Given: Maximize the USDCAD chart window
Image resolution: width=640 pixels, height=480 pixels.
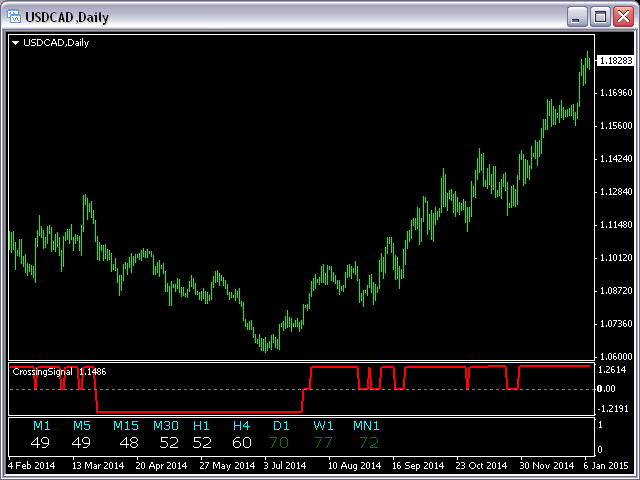Looking at the screenshot, I should pyautogui.click(x=600, y=17).
